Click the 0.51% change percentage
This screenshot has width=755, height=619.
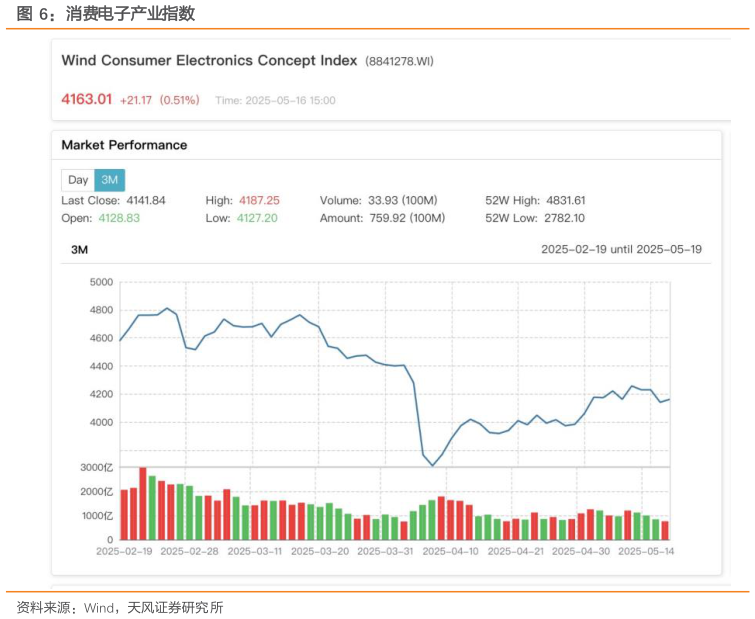[x=180, y=100]
